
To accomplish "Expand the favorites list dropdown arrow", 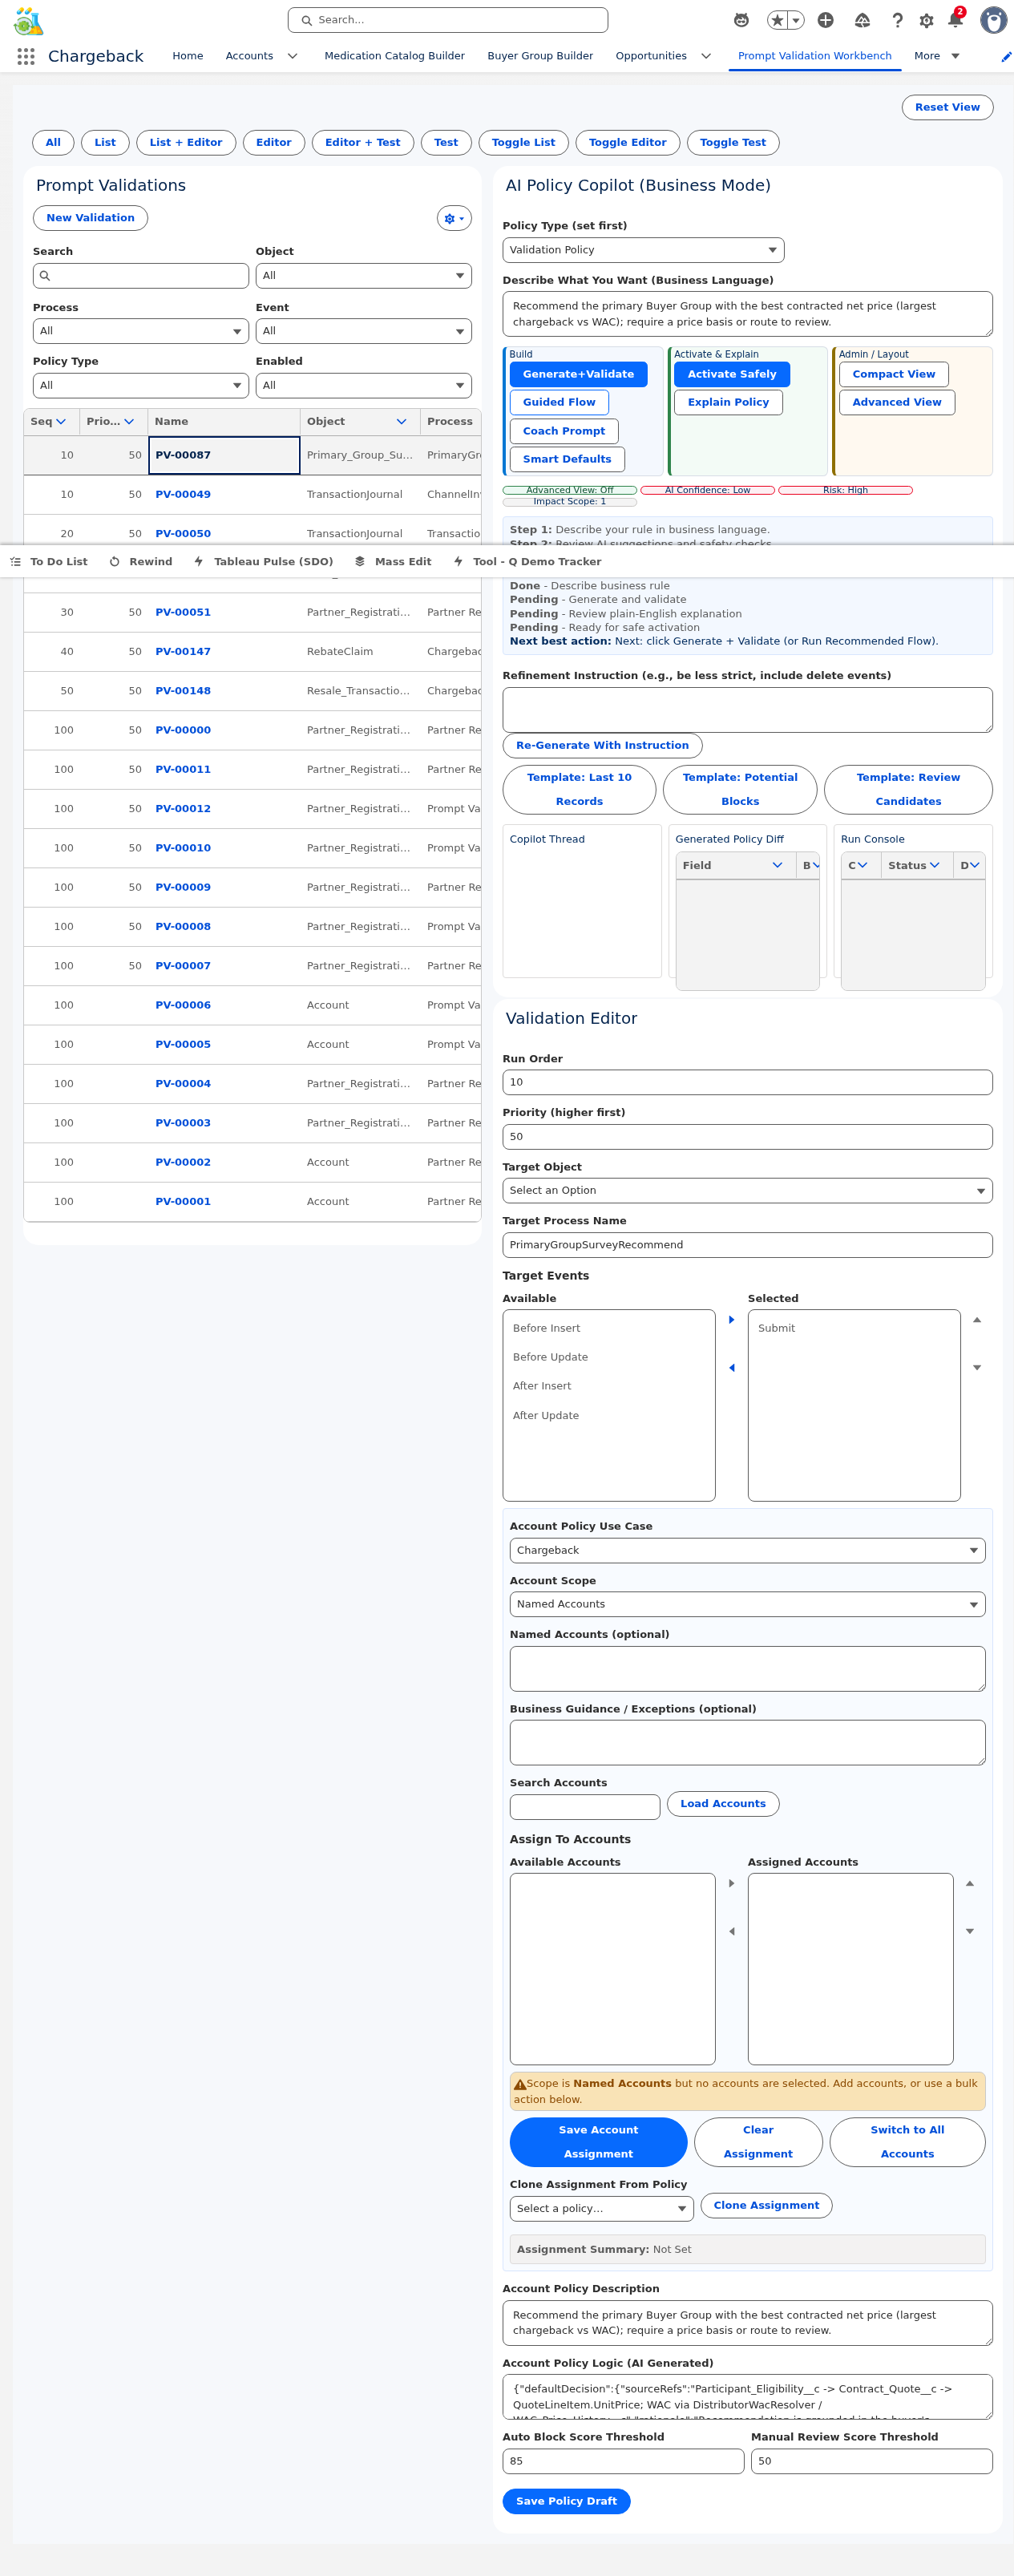I will [796, 20].
